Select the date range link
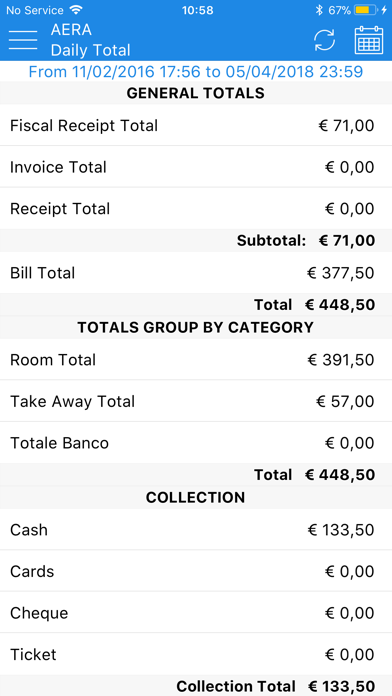 (x=196, y=71)
